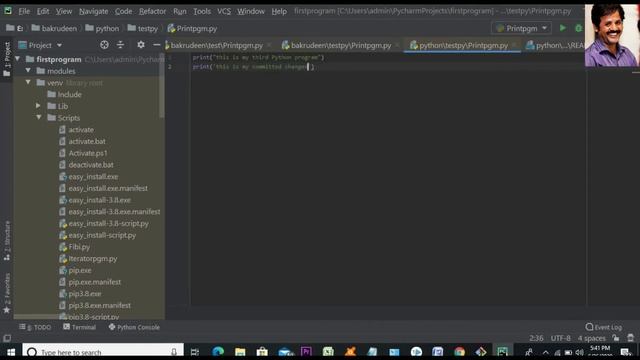Collapse Scripts folder
This screenshot has height=360, width=640.
click(x=39, y=118)
